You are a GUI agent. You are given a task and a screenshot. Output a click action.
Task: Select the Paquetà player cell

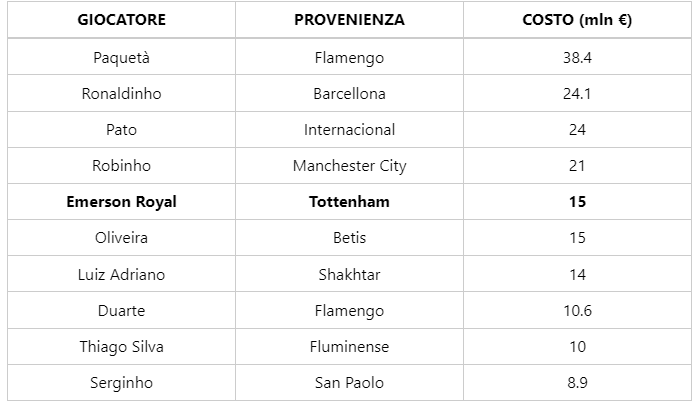click(x=121, y=57)
